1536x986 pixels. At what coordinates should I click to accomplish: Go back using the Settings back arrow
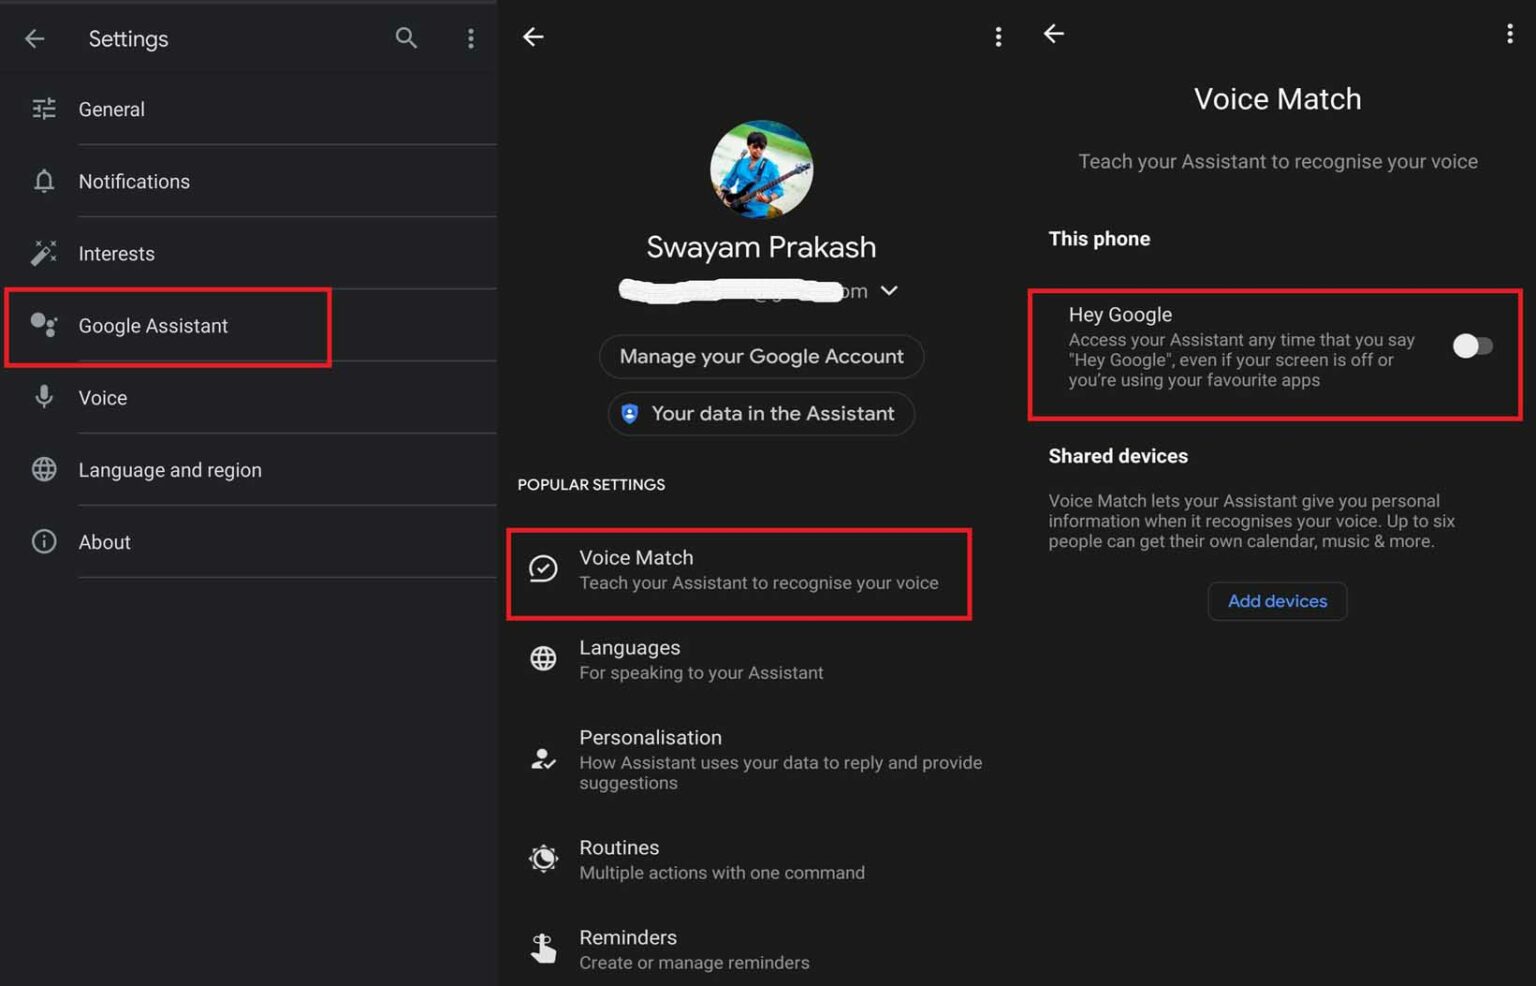(x=35, y=38)
